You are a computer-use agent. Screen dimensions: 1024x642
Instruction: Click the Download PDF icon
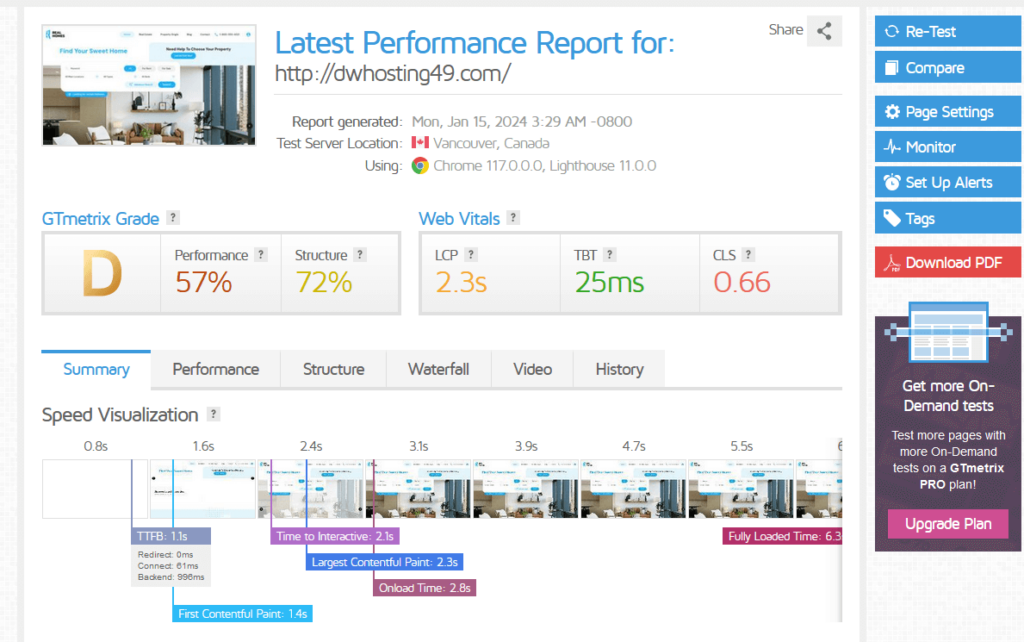(891, 263)
